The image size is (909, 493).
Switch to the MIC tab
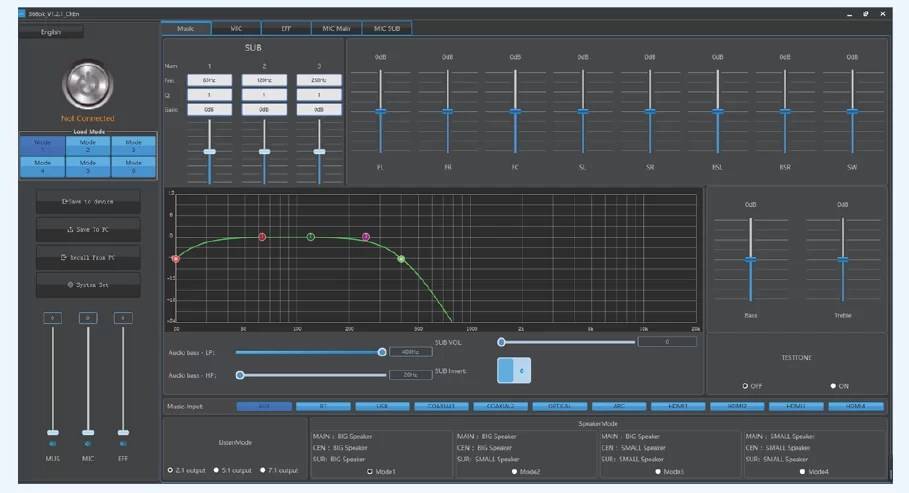point(237,28)
